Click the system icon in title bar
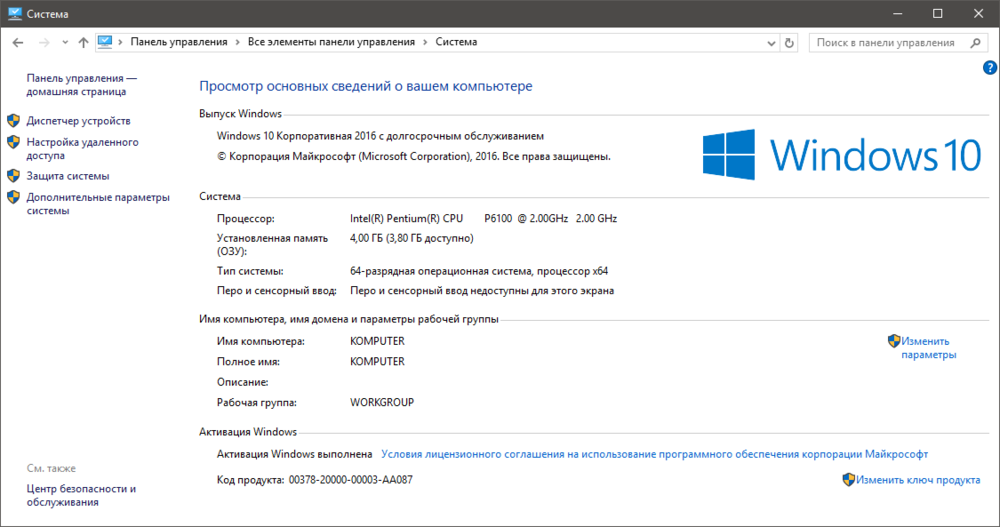 14,13
